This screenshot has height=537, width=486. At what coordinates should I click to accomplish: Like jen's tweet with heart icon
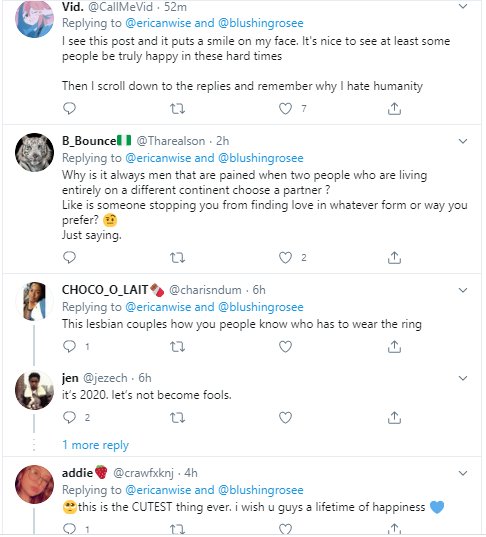285,417
